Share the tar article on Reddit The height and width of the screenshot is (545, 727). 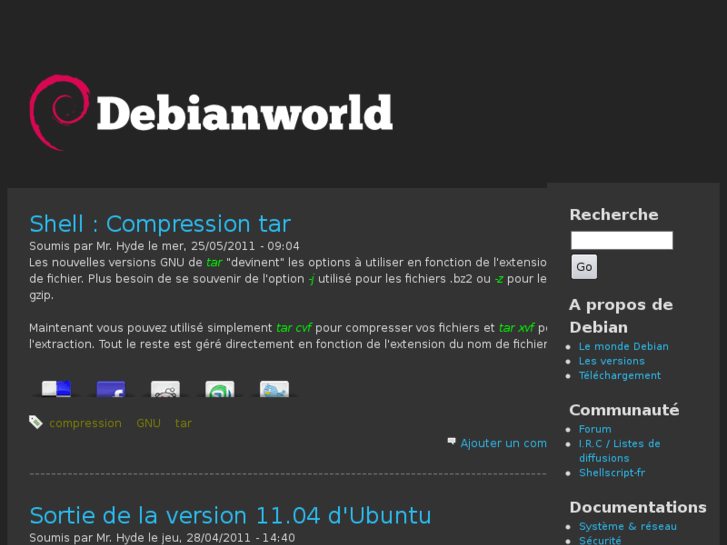[166, 389]
